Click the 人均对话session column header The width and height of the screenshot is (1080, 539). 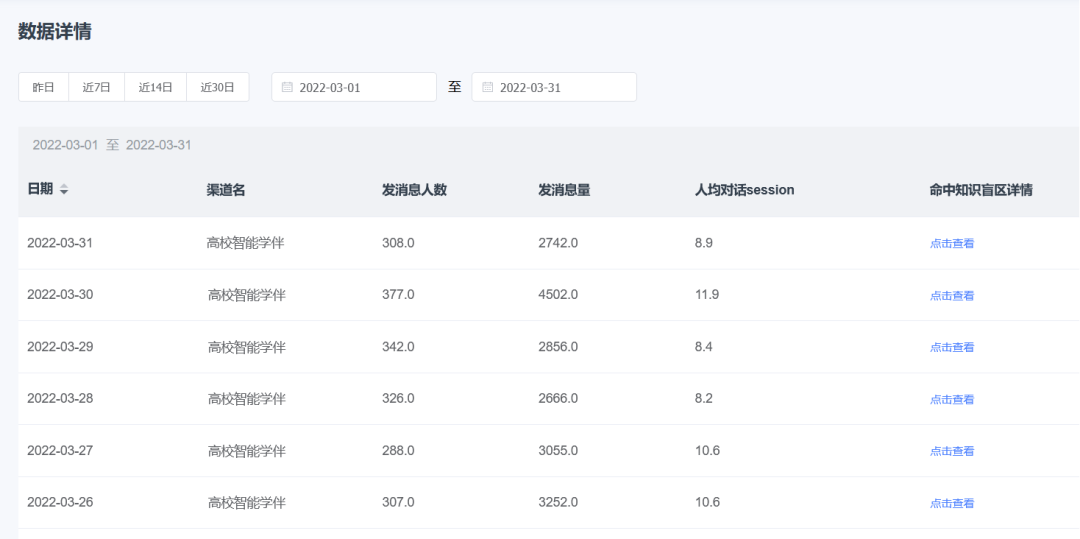pos(745,190)
